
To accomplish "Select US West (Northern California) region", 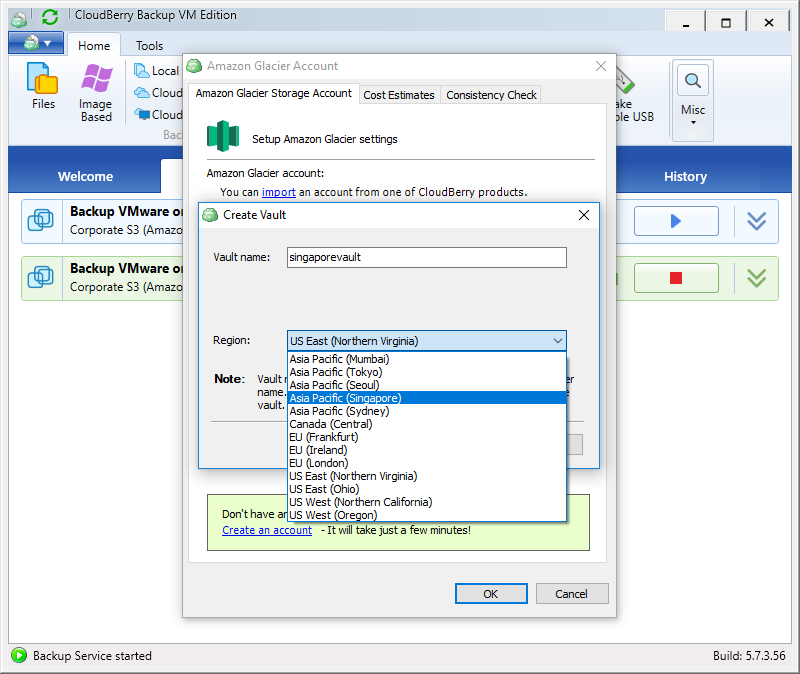I will point(427,502).
